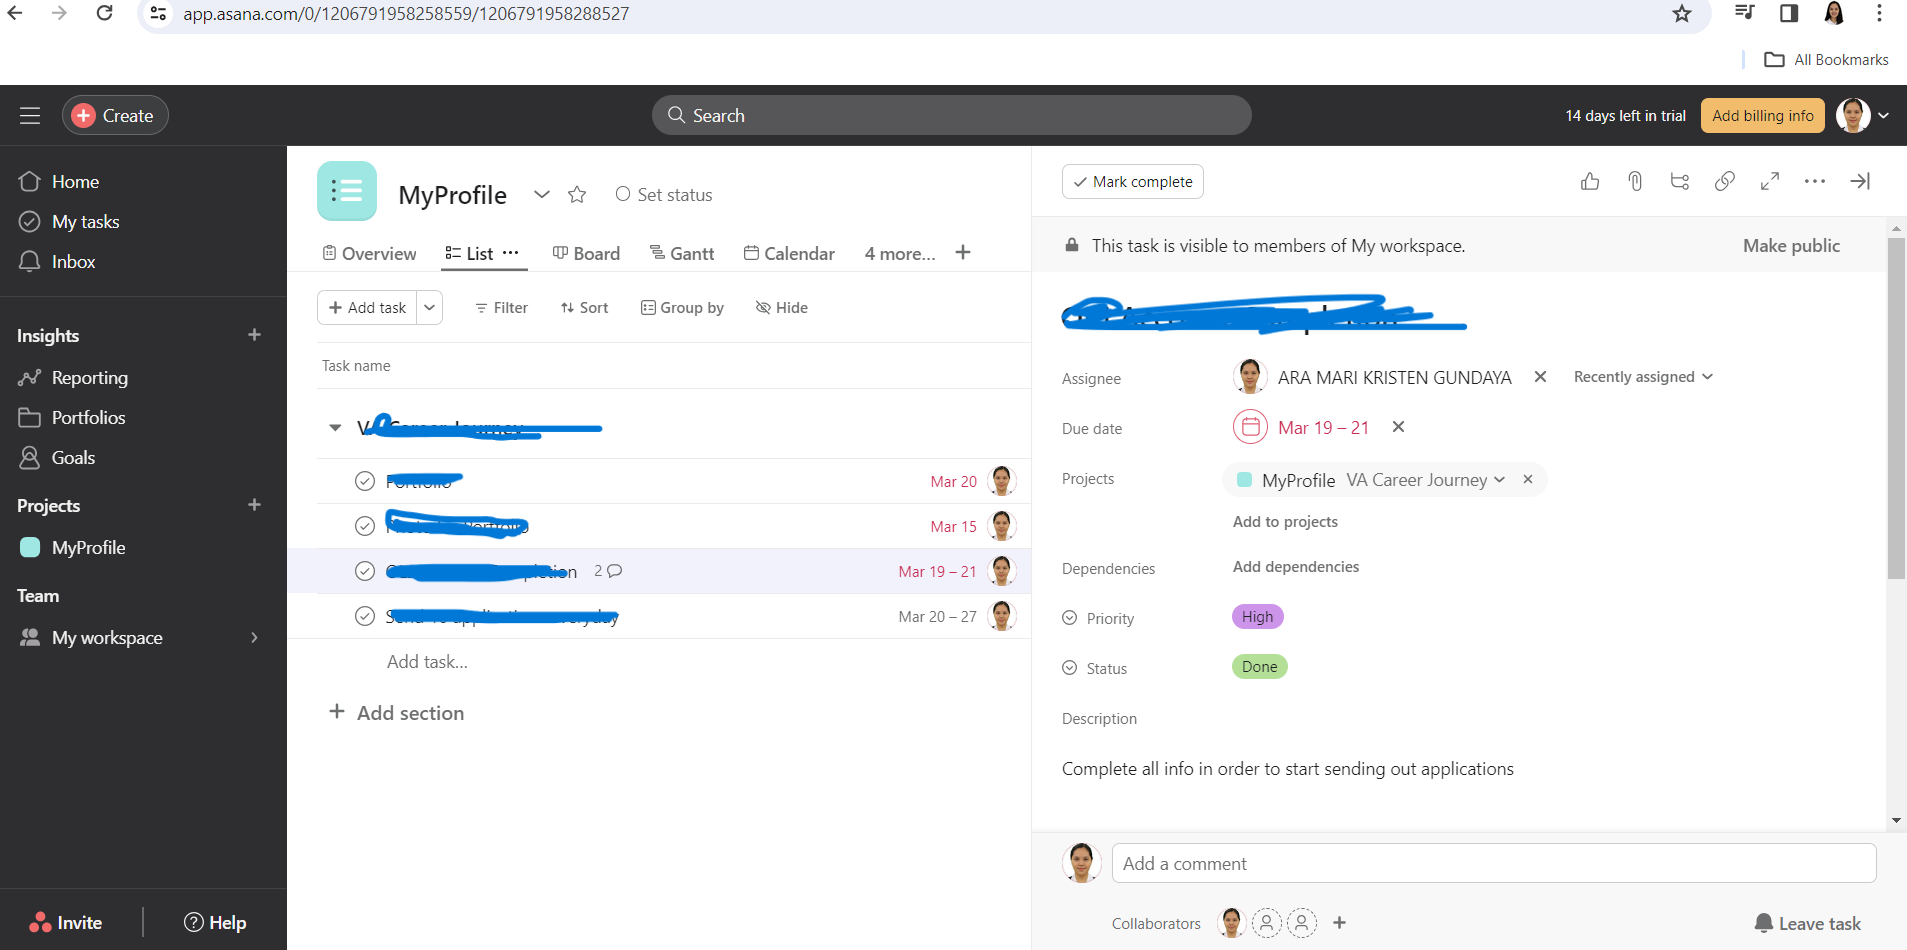The width and height of the screenshot is (1907, 950).
Task: Toggle completion of Mar 20 task
Action: pos(365,481)
